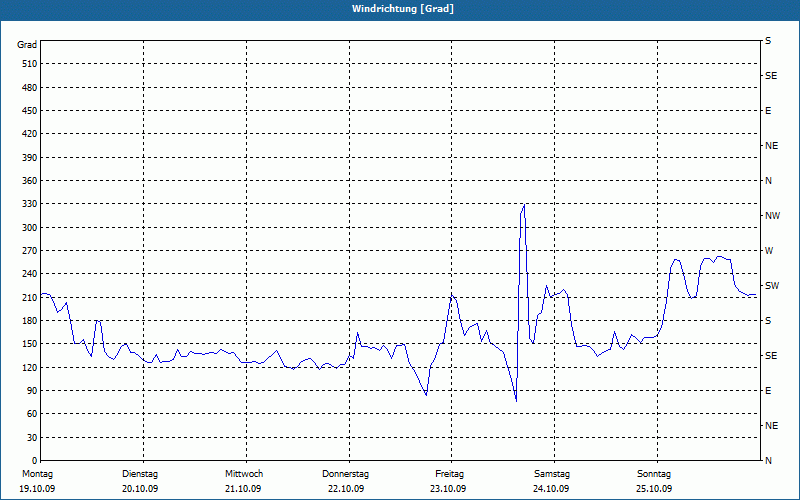Select the date 25.10.09

[654, 489]
